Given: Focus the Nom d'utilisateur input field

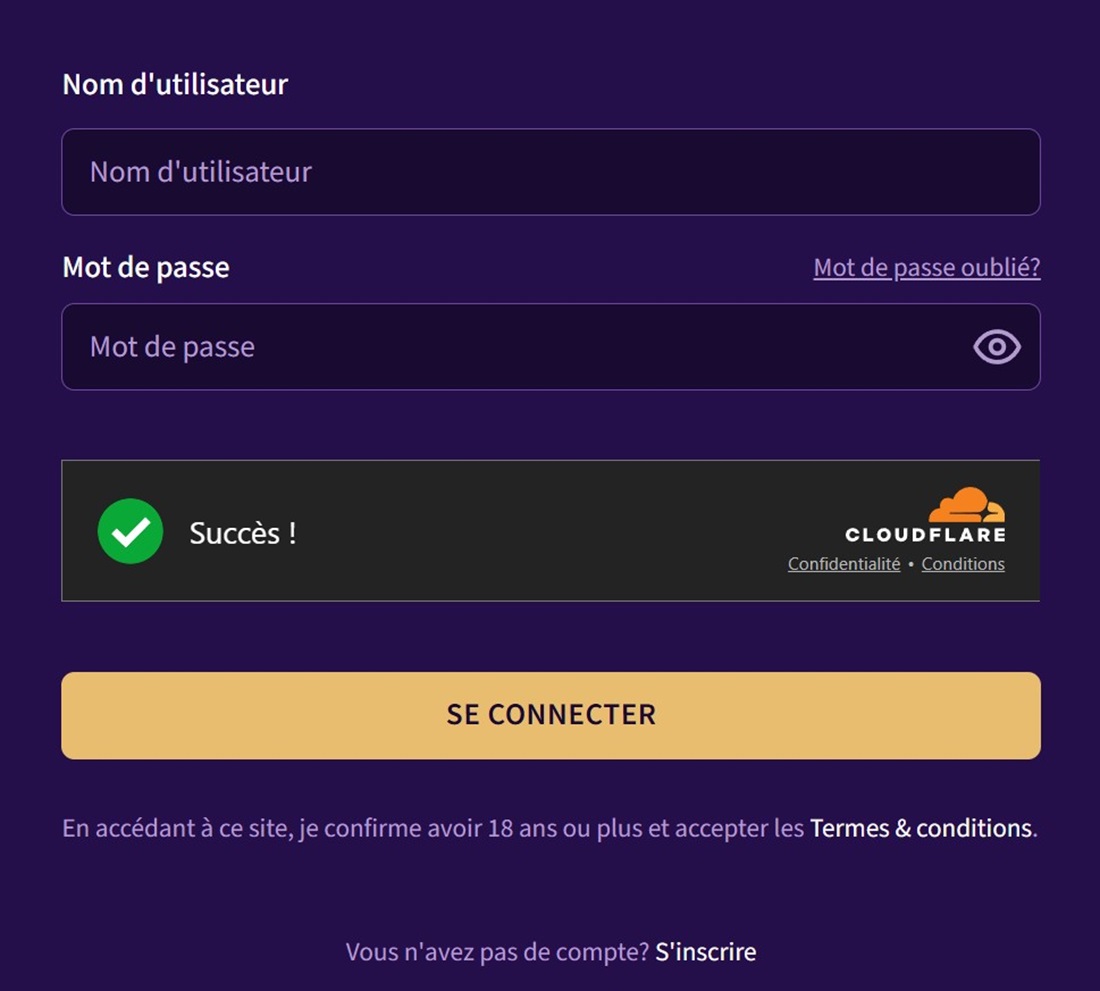Looking at the screenshot, I should point(551,172).
